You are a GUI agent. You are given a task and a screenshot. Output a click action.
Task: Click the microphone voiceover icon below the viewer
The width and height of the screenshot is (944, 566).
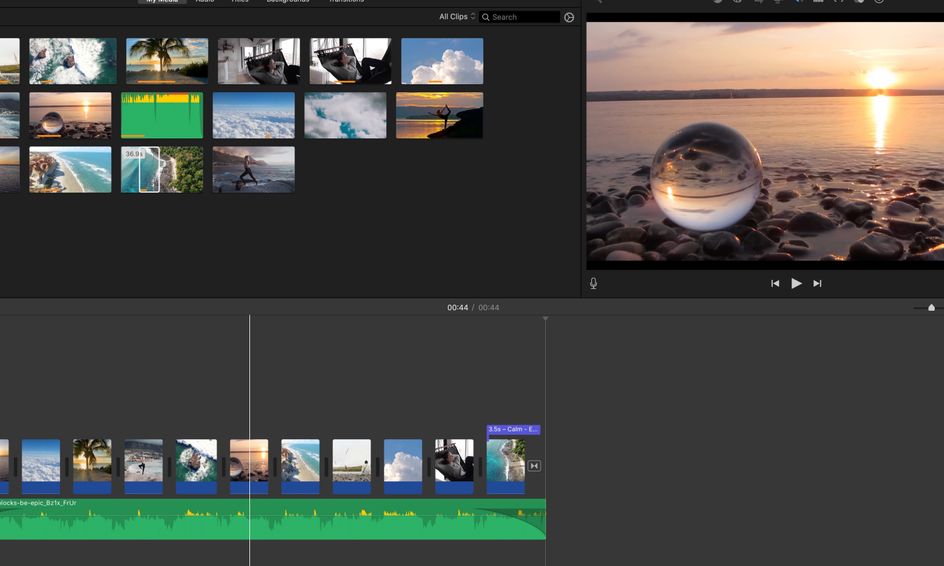click(594, 283)
